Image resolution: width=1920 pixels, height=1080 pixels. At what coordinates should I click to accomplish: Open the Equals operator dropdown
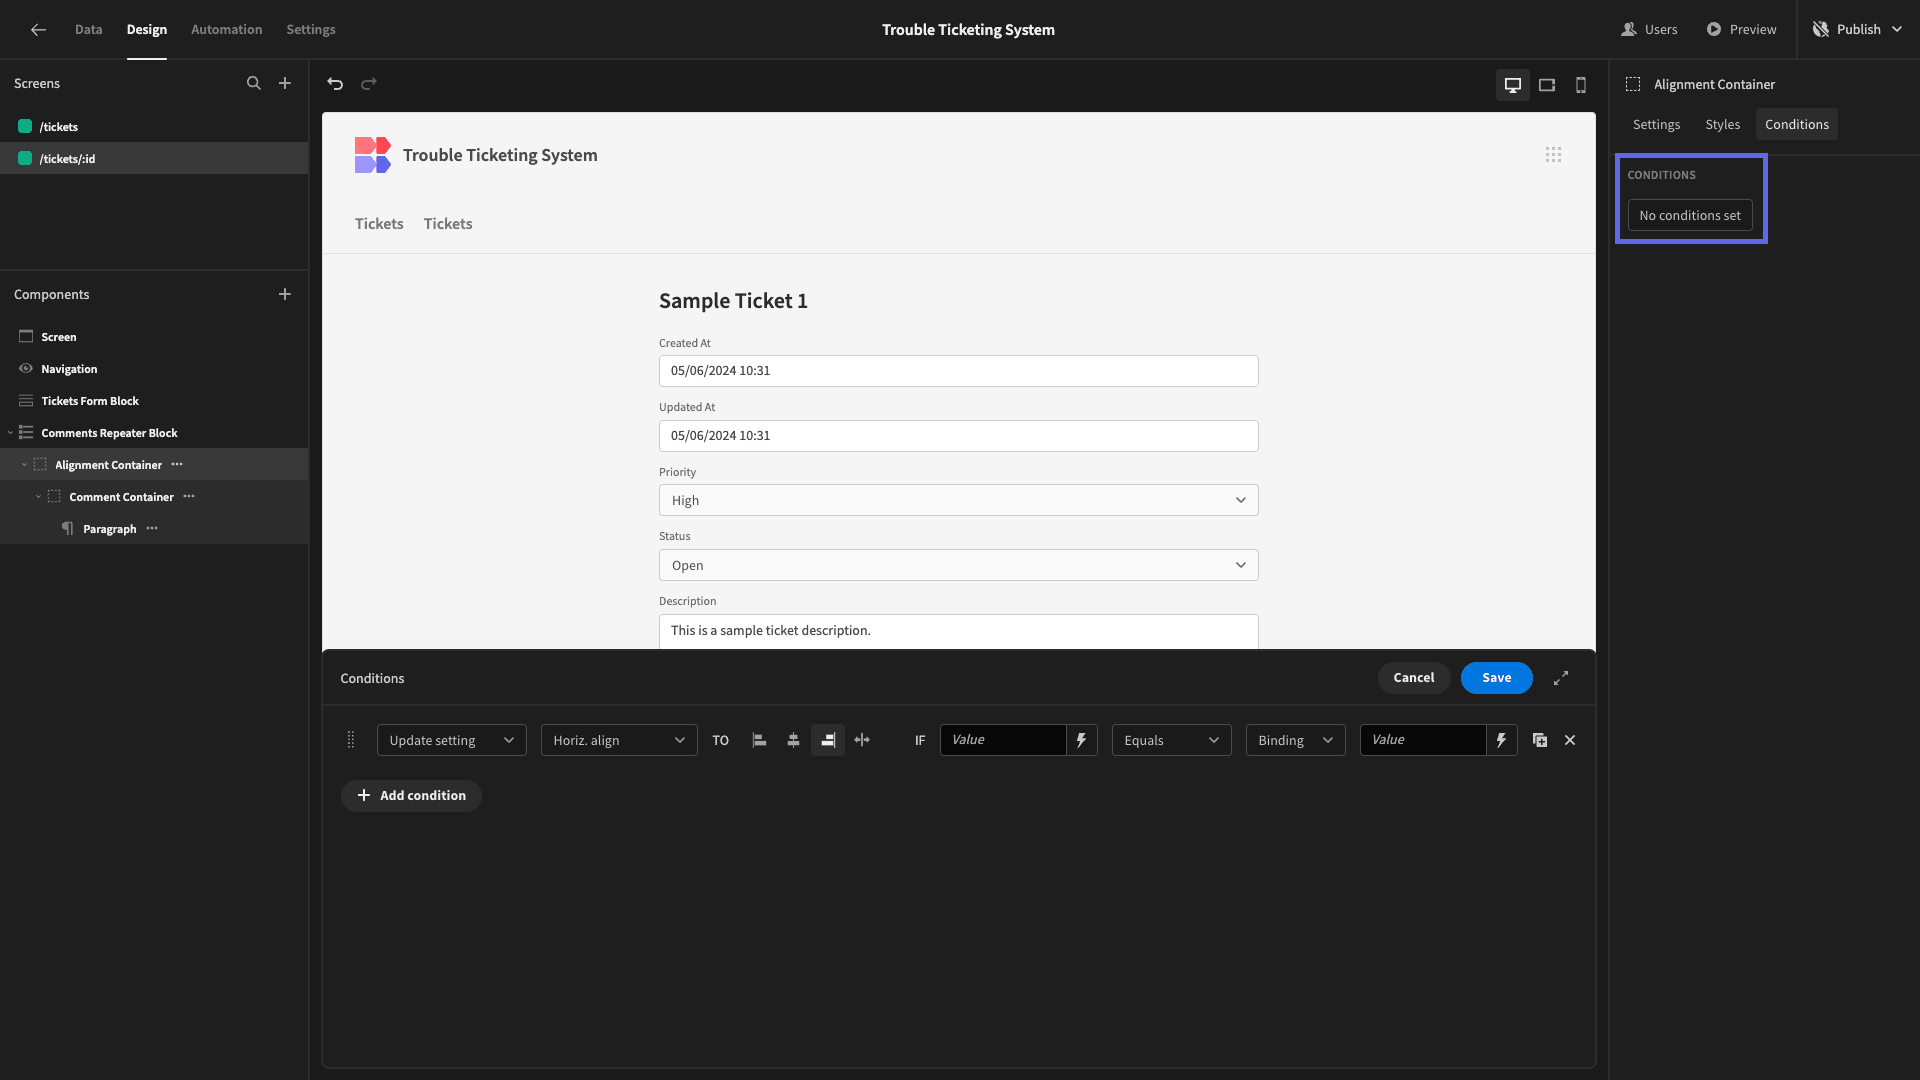pyautogui.click(x=1171, y=740)
